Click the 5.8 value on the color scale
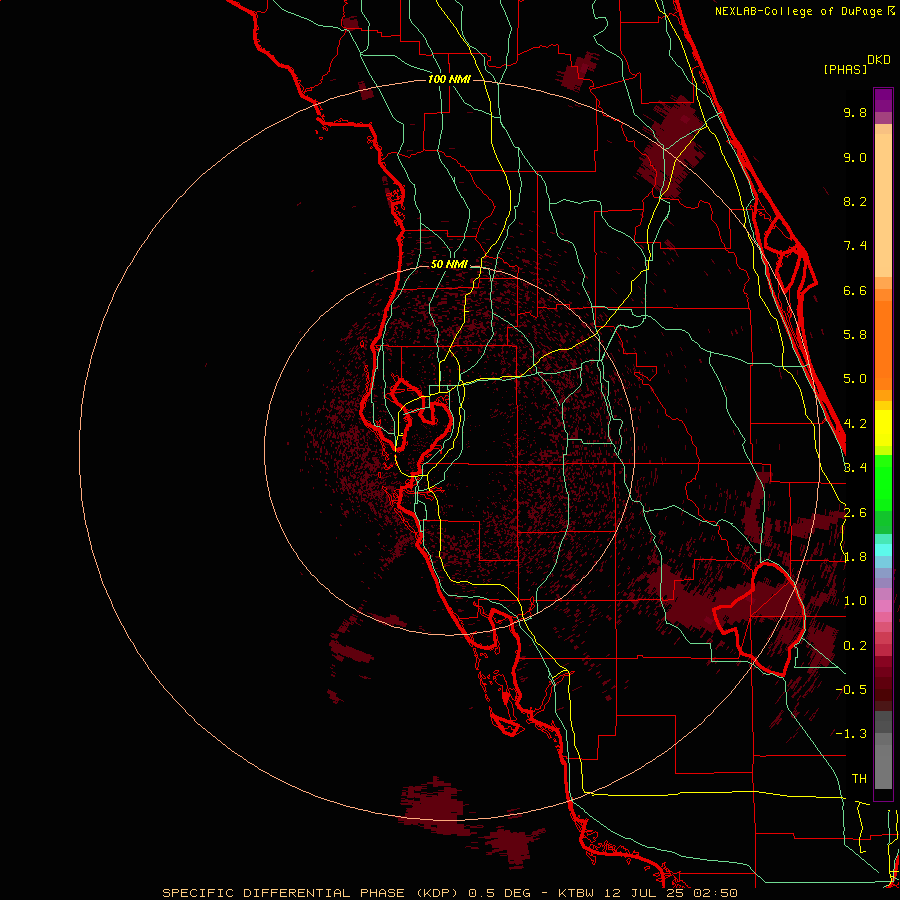 [x=855, y=335]
